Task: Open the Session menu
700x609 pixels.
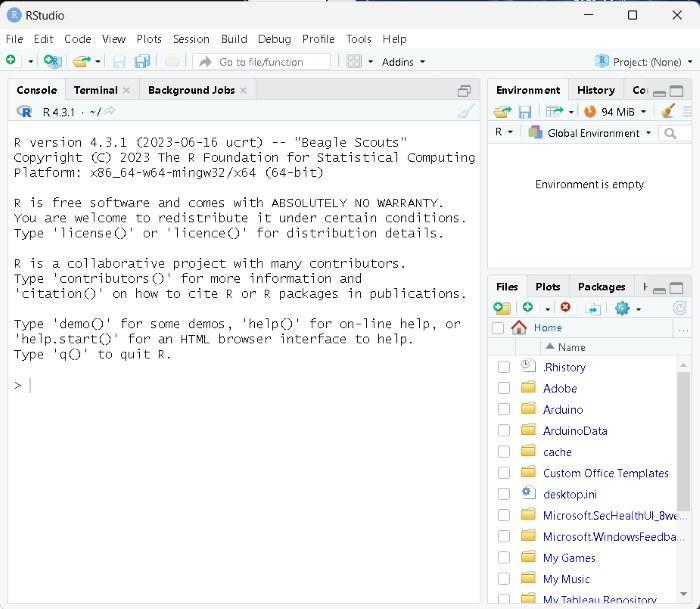Action: [191, 39]
